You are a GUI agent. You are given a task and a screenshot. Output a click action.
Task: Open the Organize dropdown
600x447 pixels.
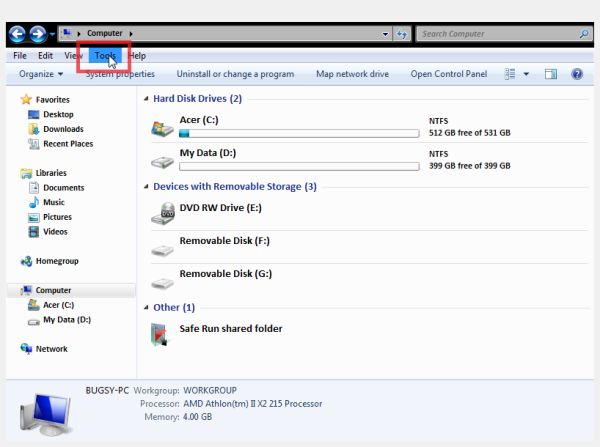pyautogui.click(x=41, y=74)
